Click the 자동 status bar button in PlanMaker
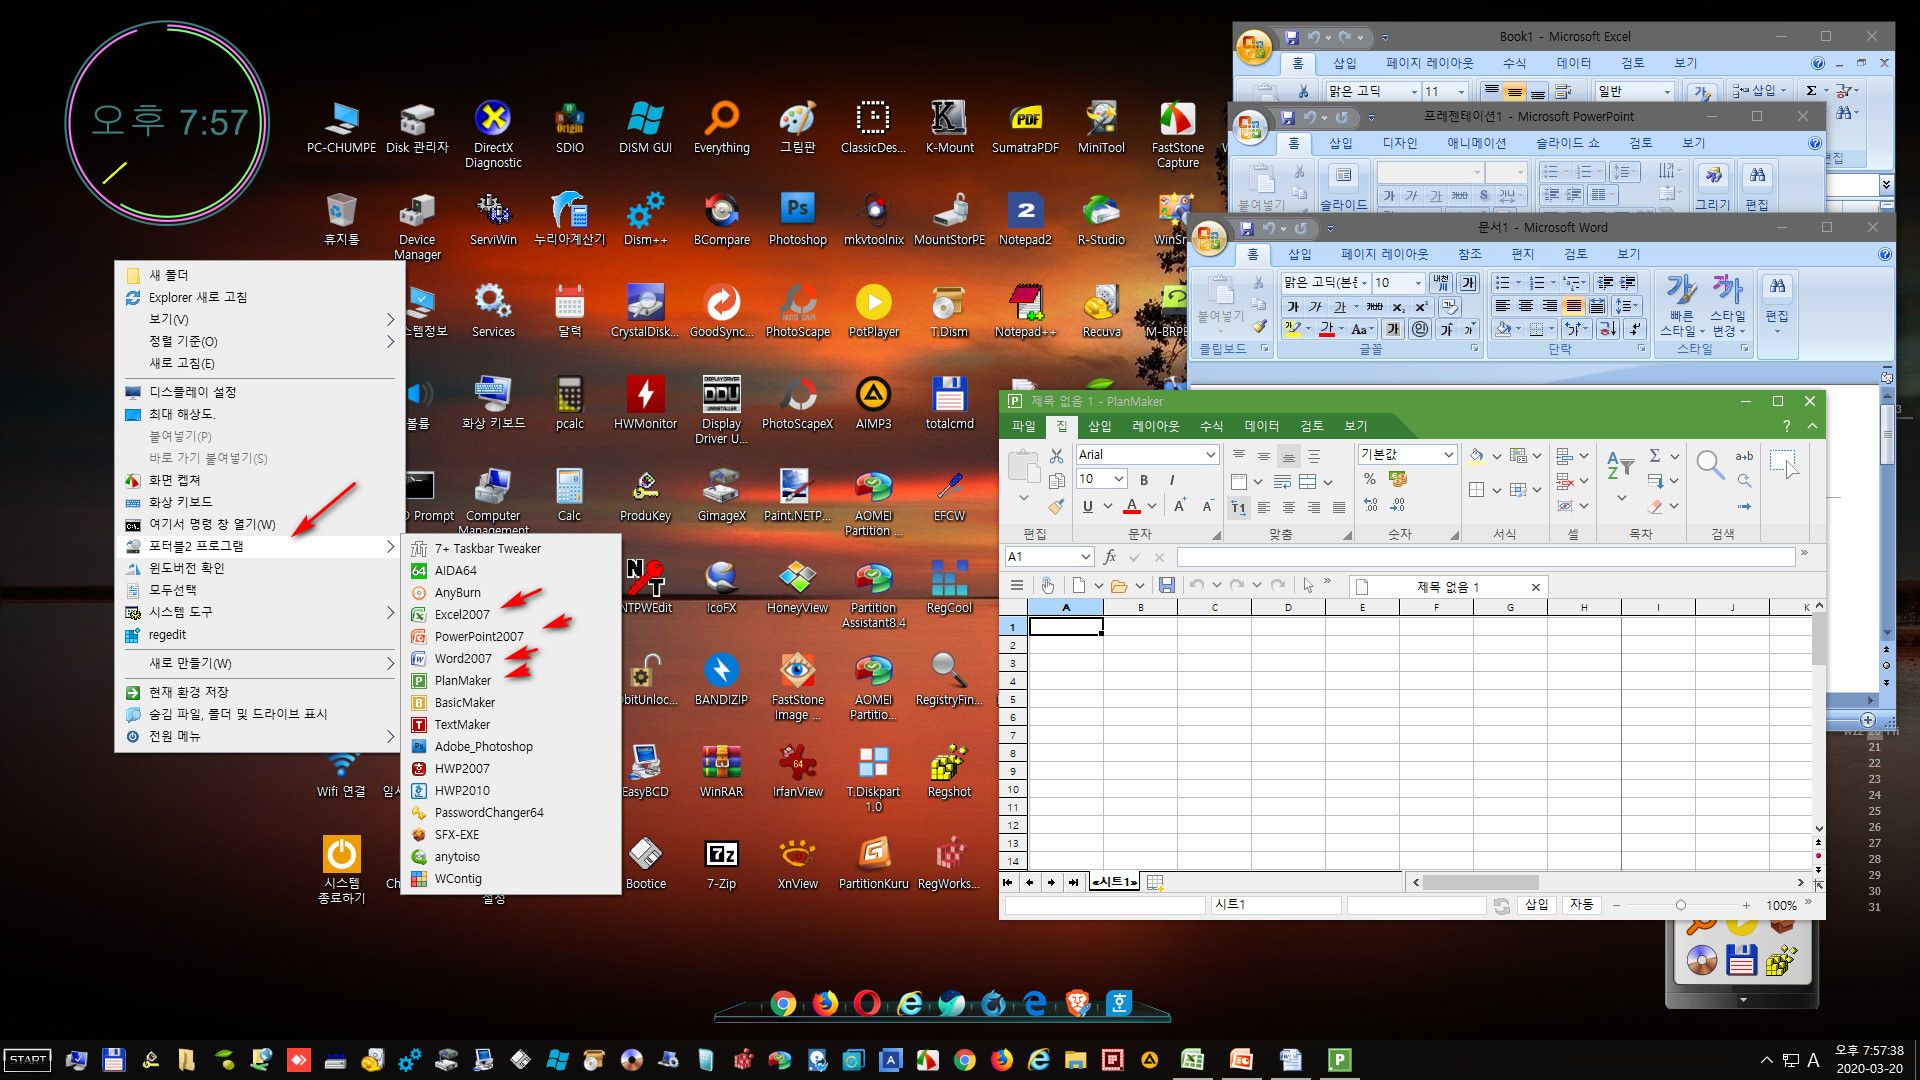 click(1581, 905)
